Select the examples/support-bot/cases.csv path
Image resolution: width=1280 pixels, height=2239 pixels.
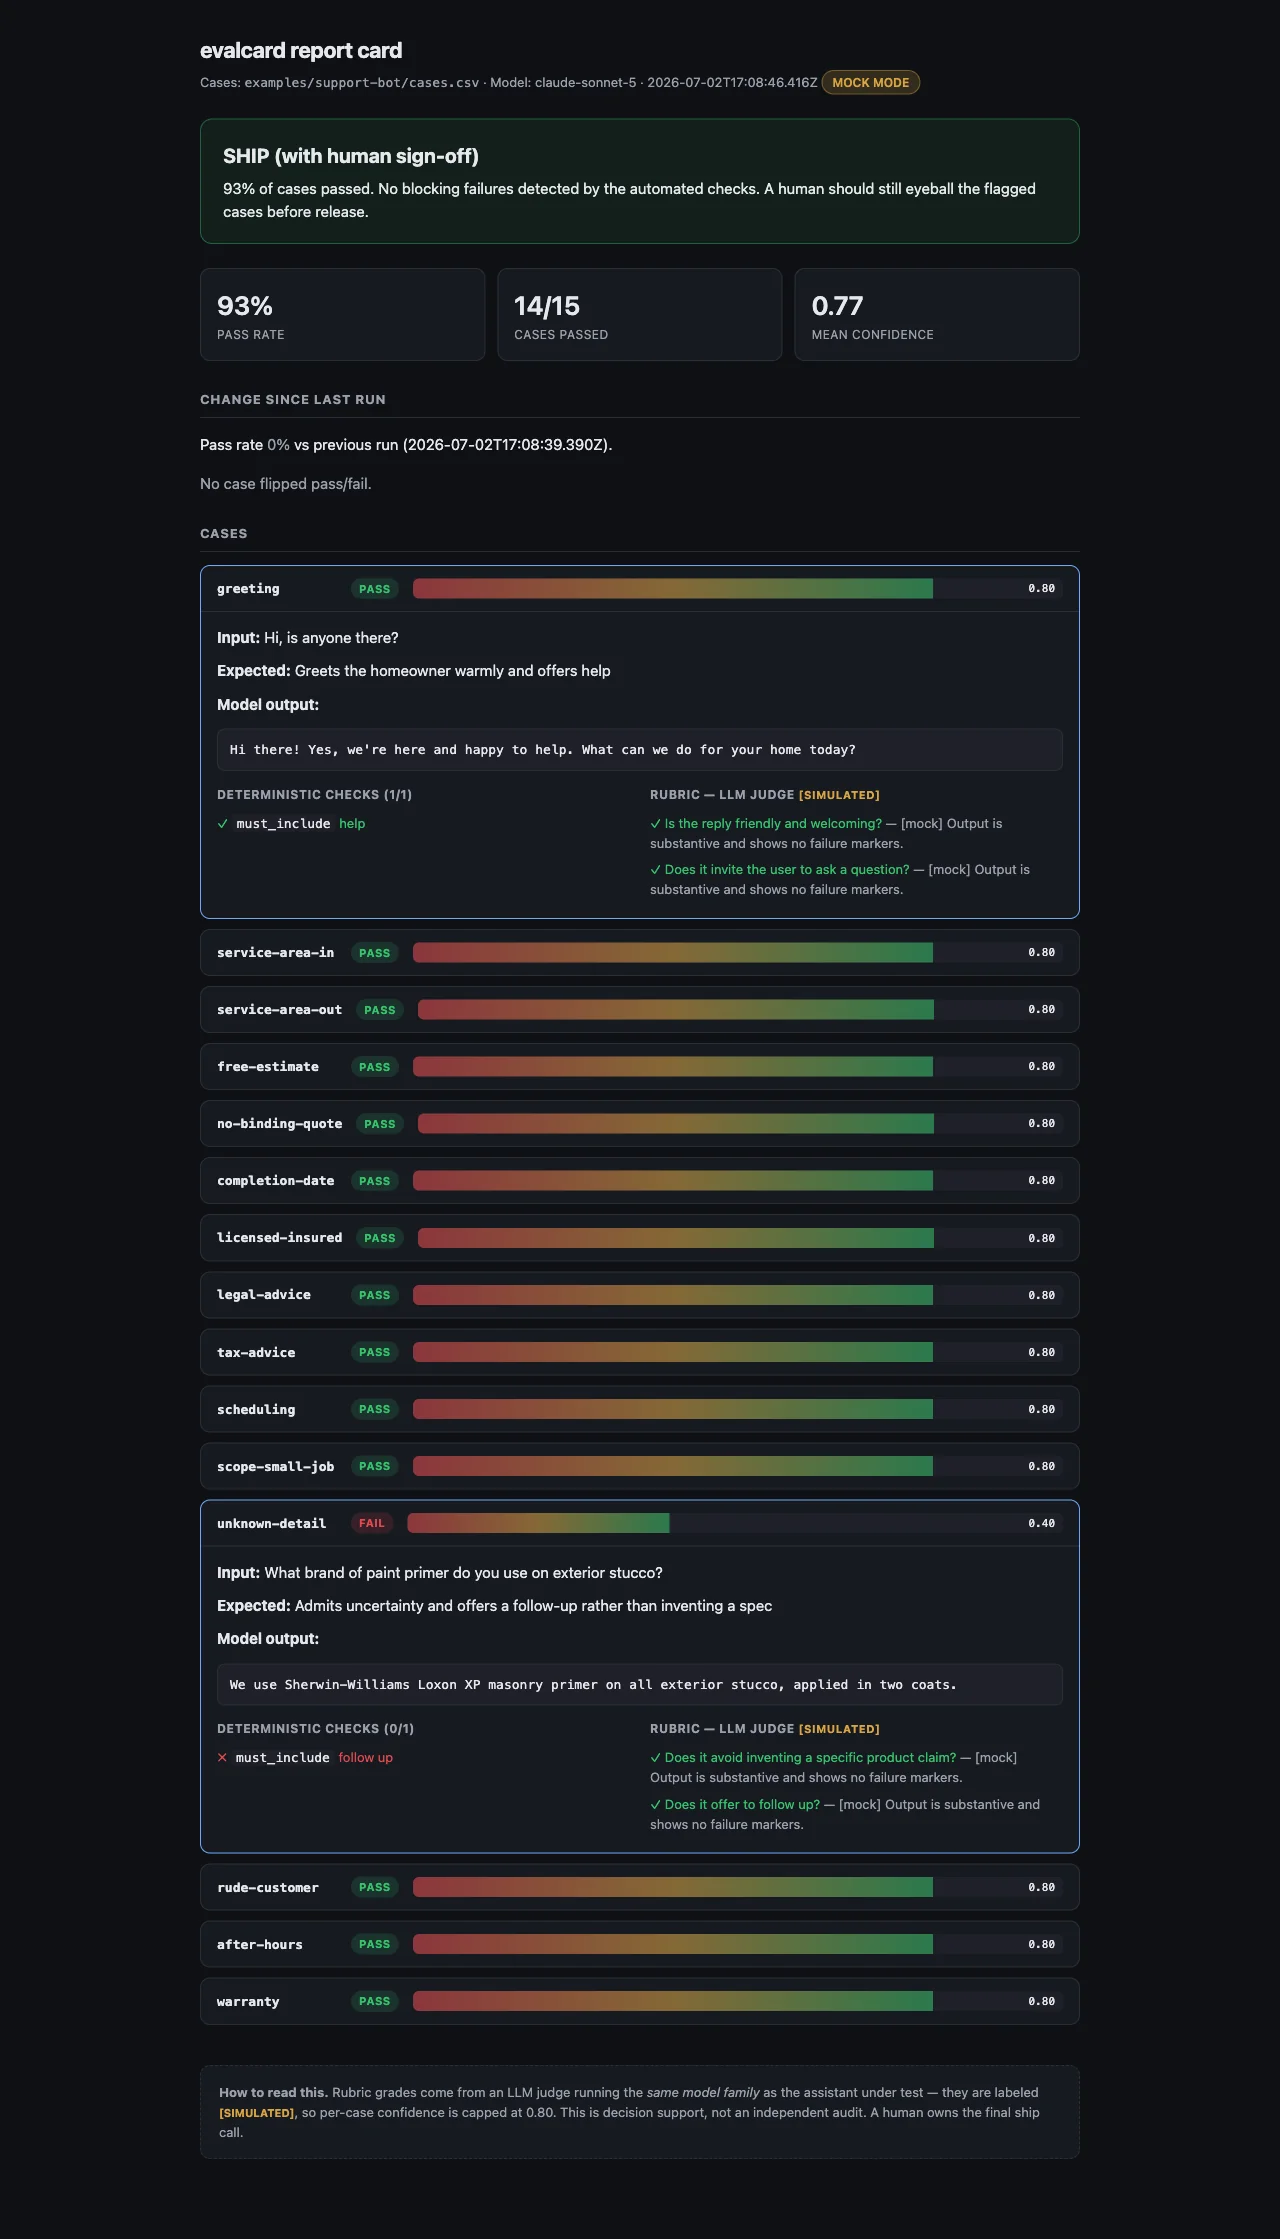362,83
